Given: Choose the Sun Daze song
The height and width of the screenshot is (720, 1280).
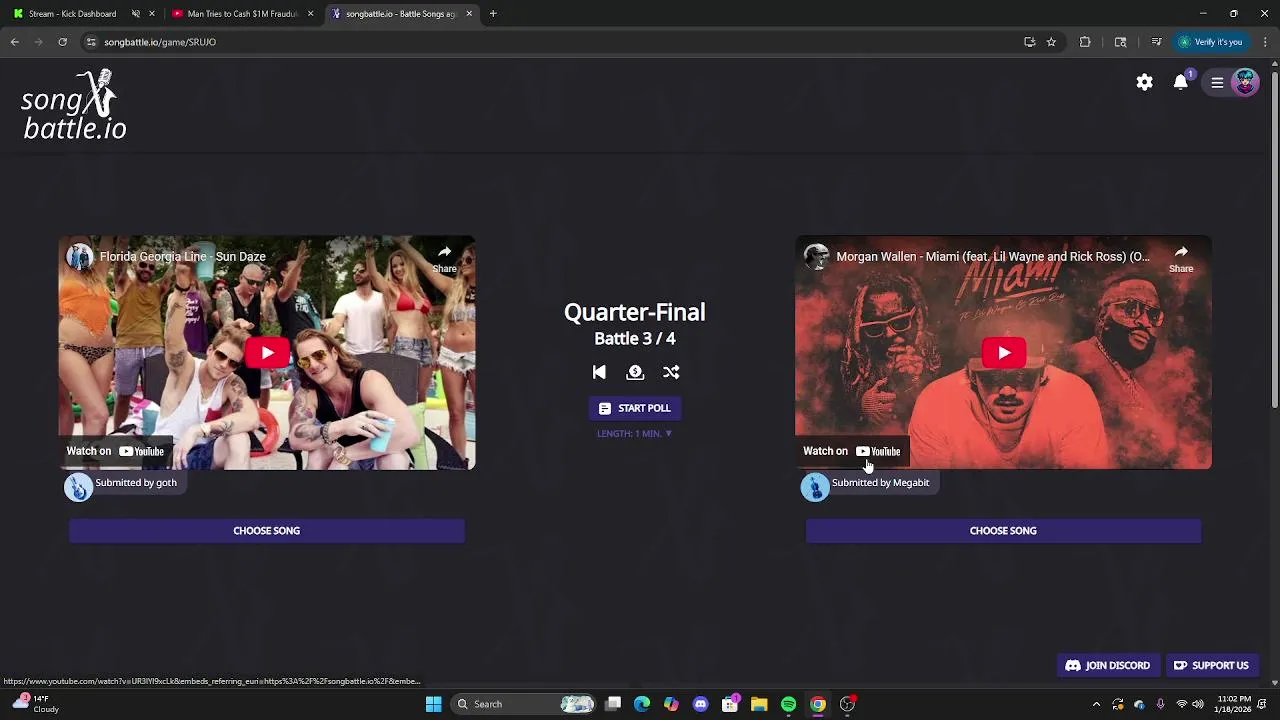Looking at the screenshot, I should pos(267,531).
